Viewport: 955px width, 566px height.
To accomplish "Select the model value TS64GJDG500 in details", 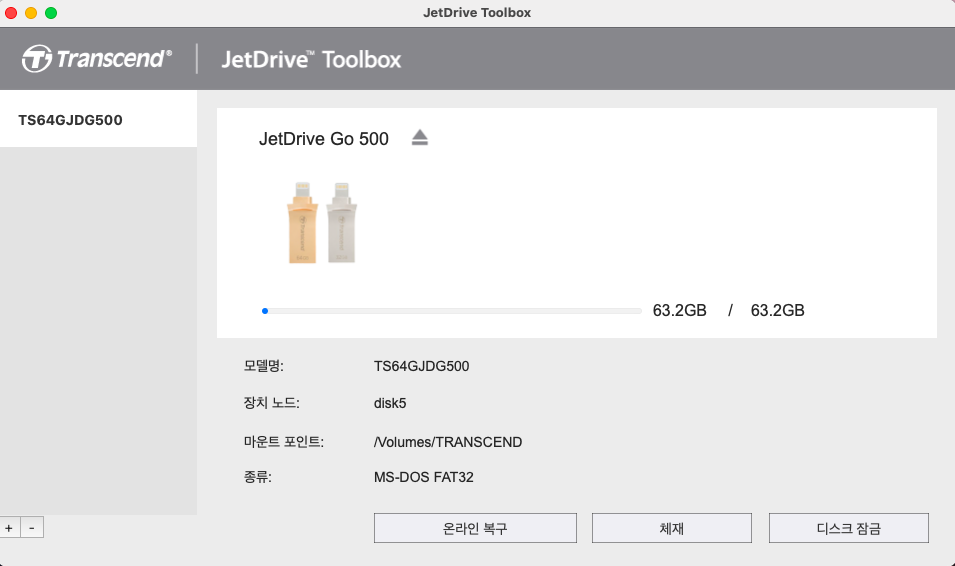I will tap(421, 366).
